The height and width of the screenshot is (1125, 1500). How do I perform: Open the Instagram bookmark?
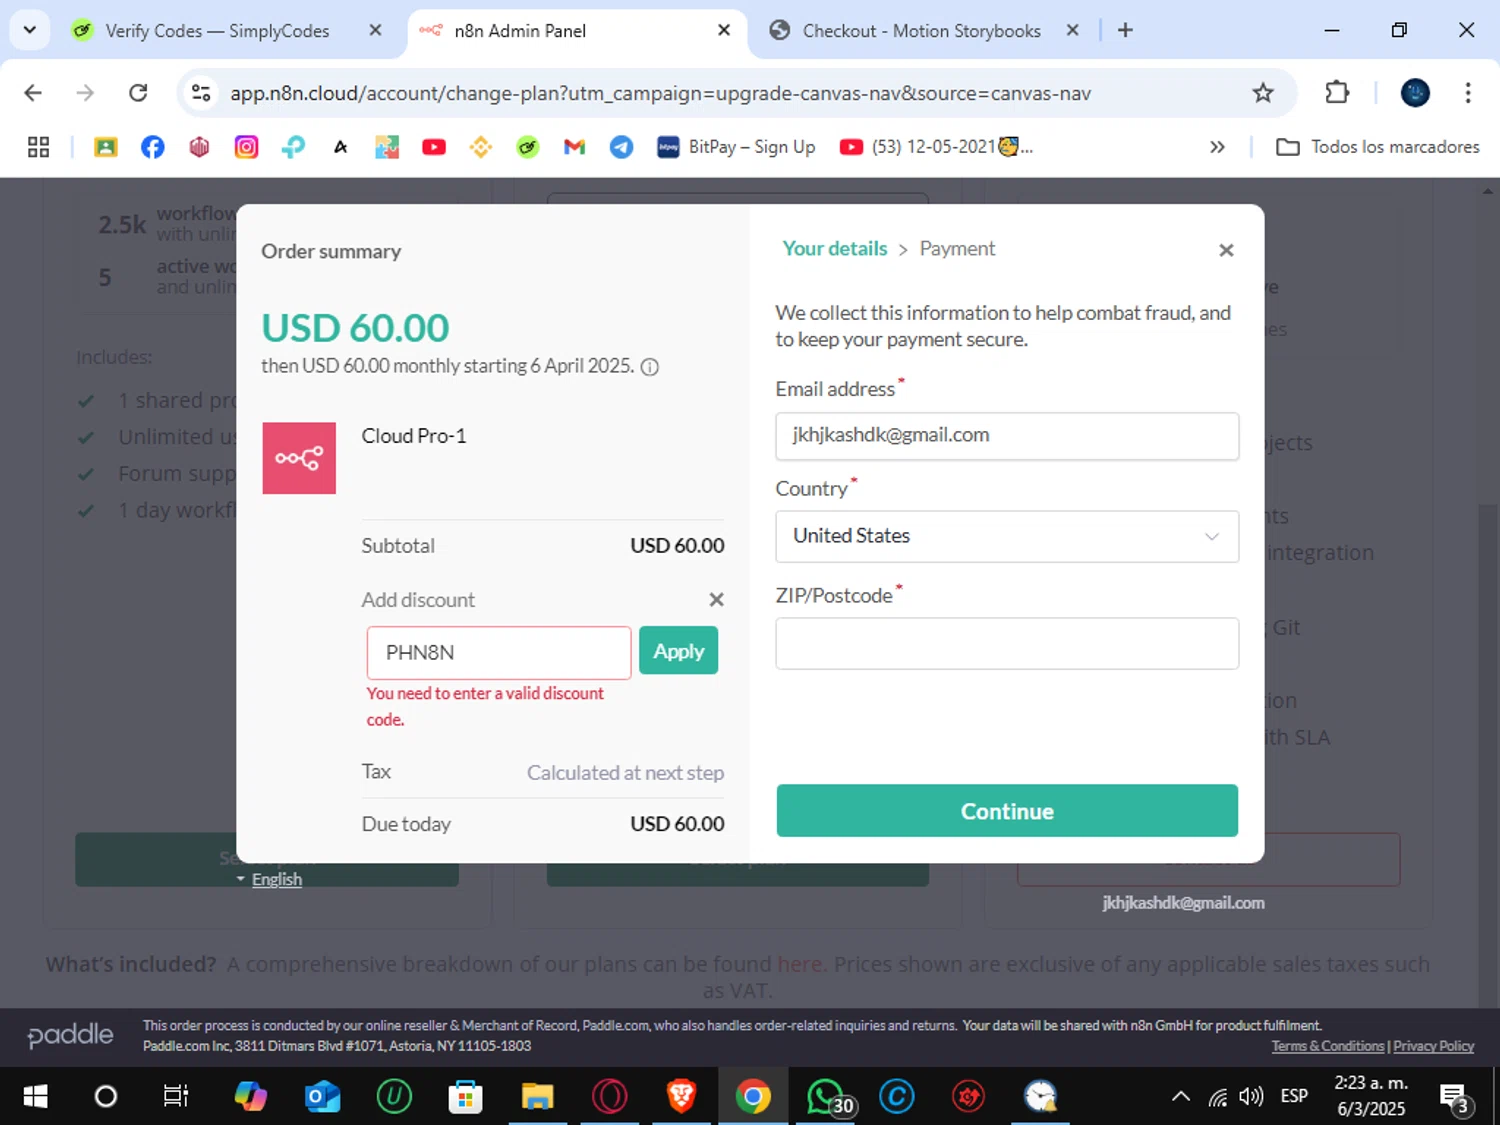point(246,147)
